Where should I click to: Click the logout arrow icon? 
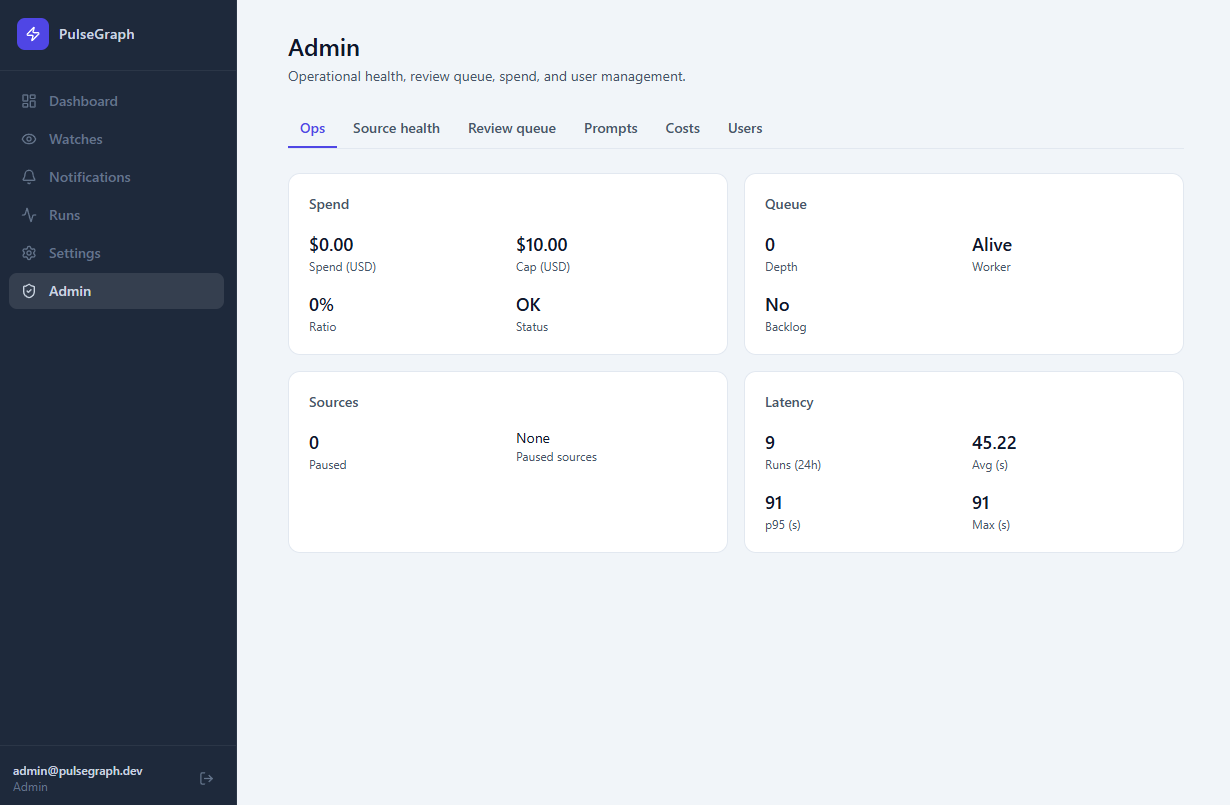tap(207, 778)
